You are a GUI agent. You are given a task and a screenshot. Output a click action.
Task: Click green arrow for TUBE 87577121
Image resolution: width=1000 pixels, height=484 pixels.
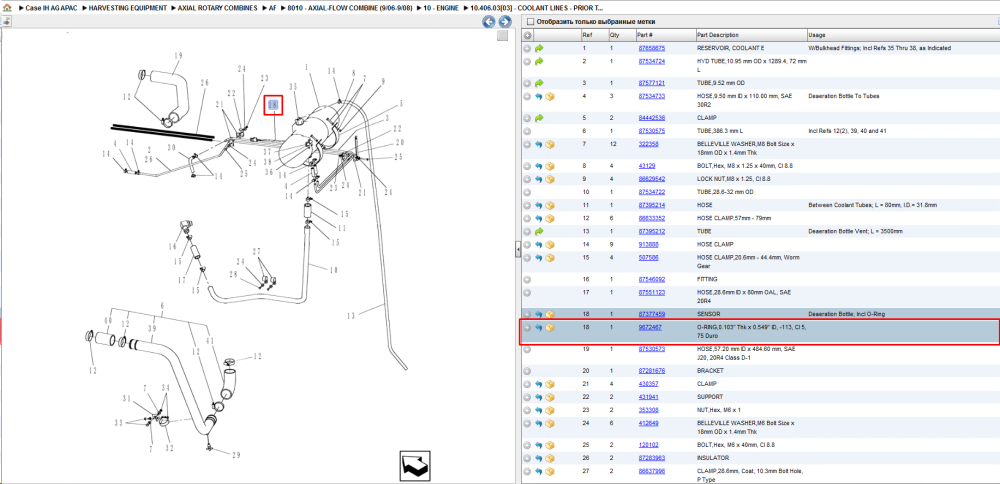[x=540, y=84]
